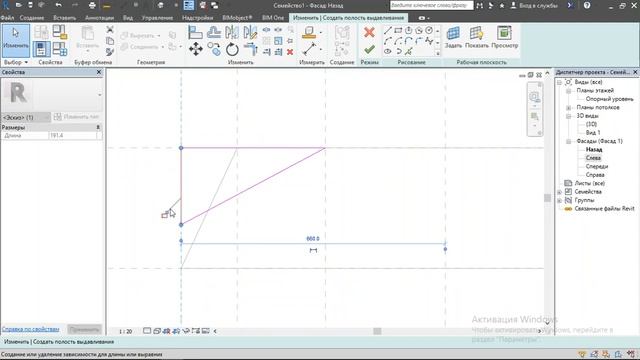Open the Help question mark icon
640x360 pixels.
click(587, 5)
